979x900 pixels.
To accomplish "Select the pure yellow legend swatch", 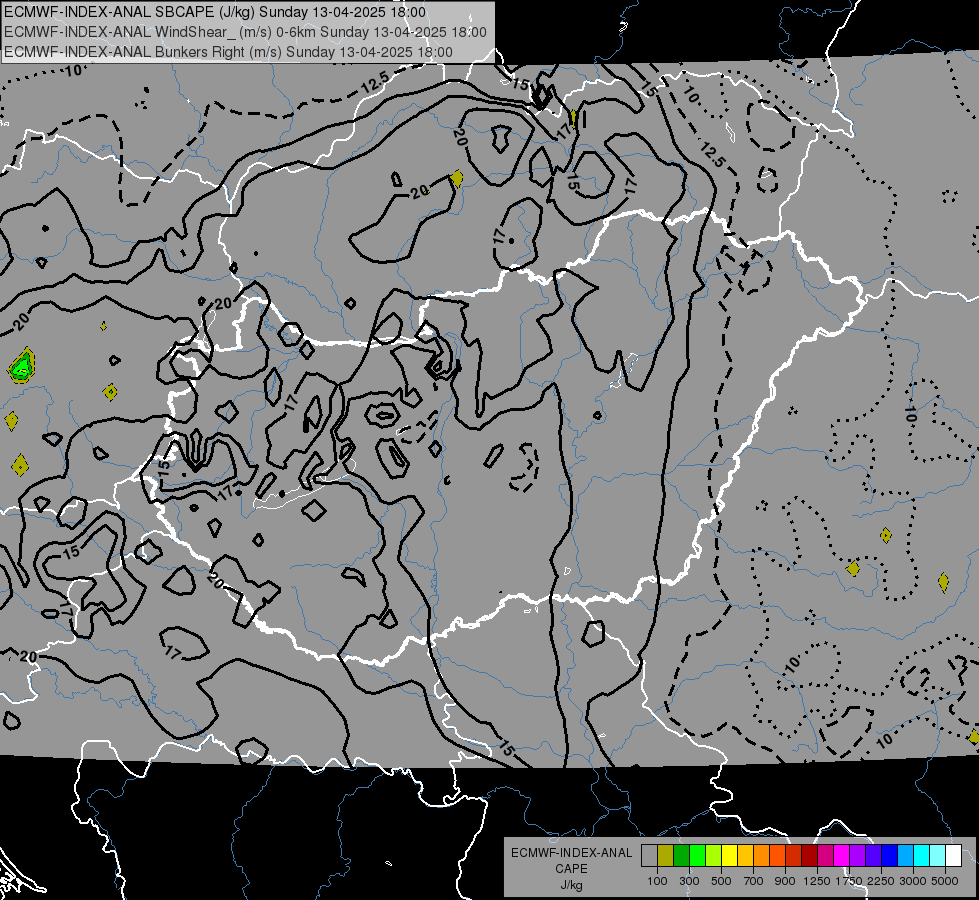I will 729,856.
